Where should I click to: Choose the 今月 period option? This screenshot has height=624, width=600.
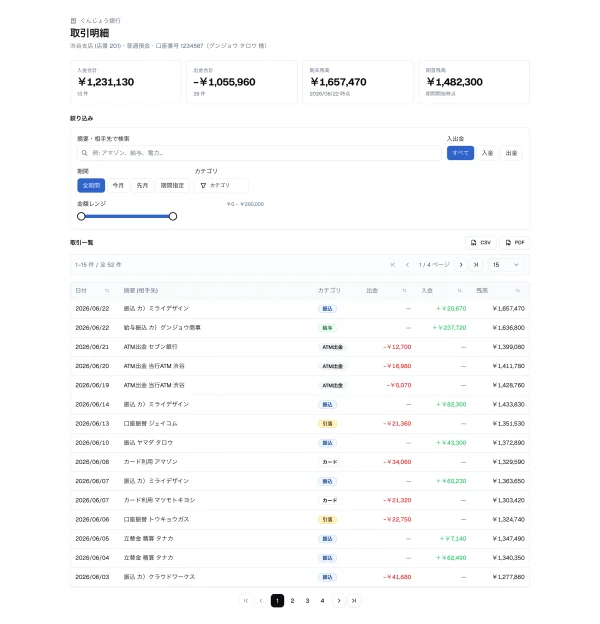point(118,185)
